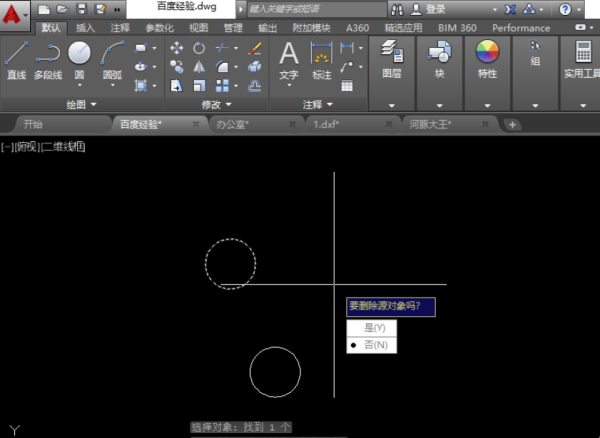Open the 特性 color wheel properties
This screenshot has width=600, height=438.
tap(487, 59)
